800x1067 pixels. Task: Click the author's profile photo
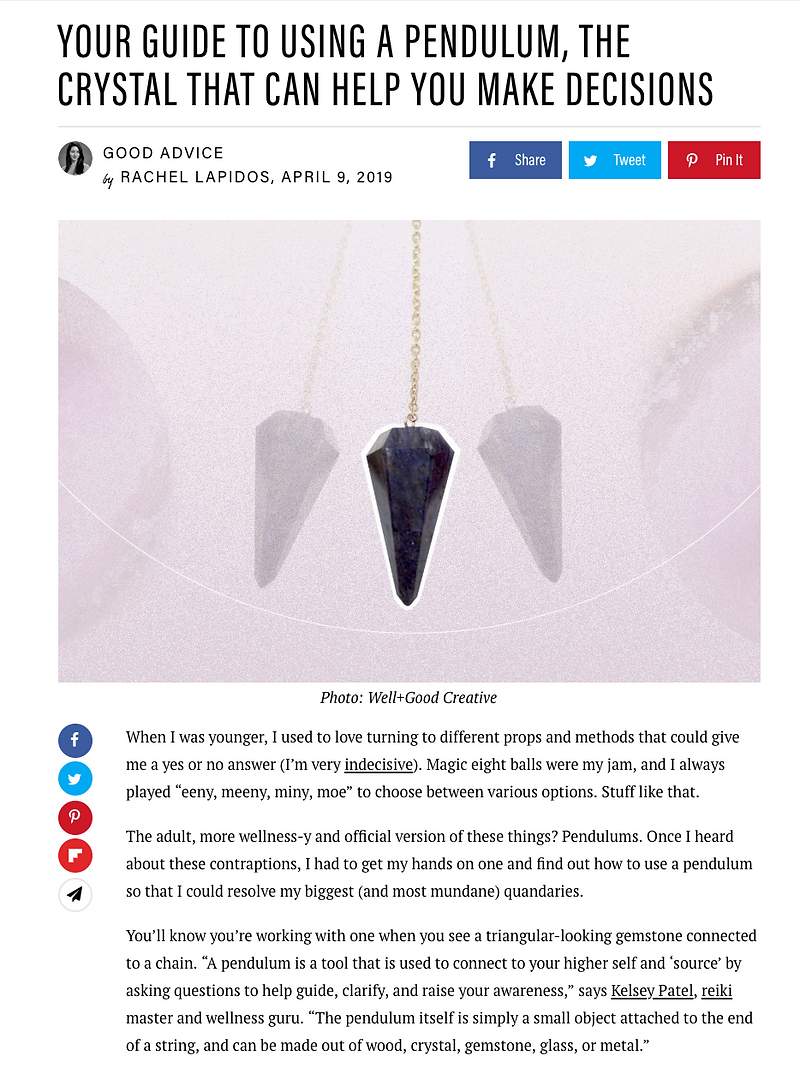tap(75, 160)
